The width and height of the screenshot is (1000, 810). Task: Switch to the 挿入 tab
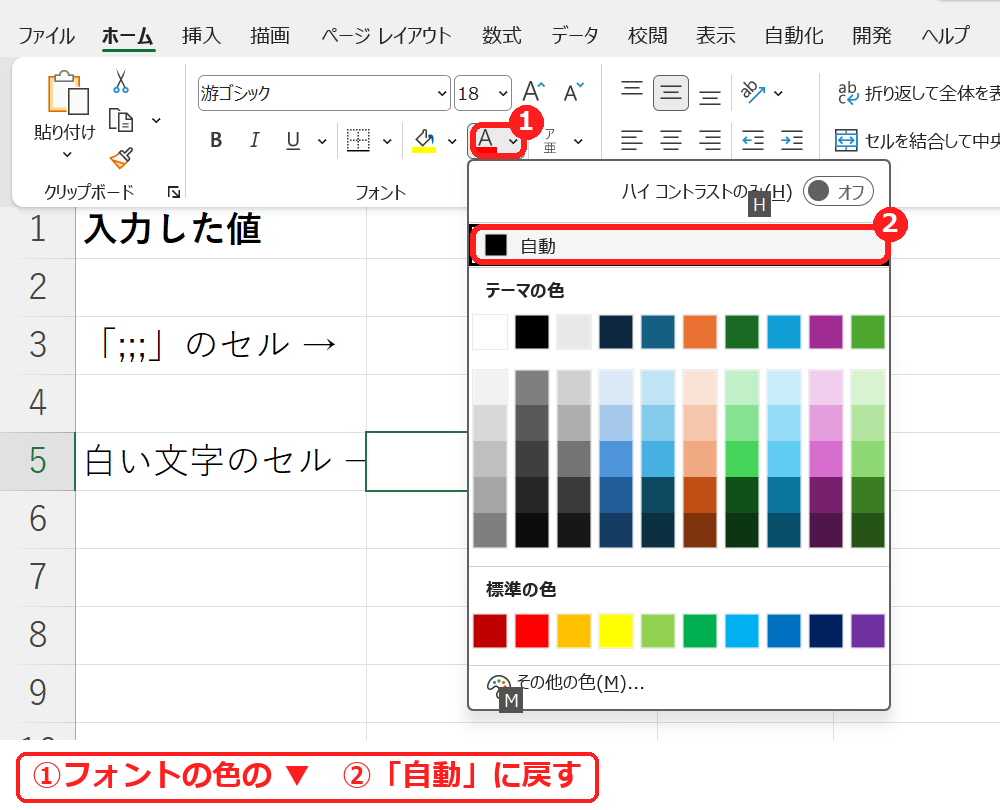pyautogui.click(x=202, y=35)
